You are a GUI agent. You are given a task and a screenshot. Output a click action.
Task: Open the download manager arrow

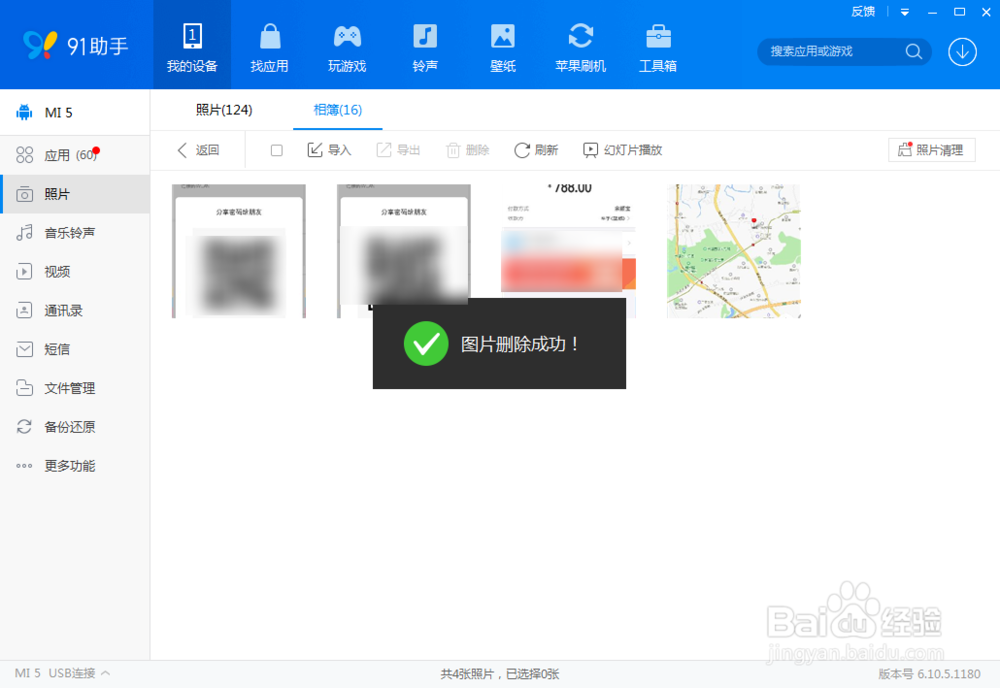tap(961, 50)
